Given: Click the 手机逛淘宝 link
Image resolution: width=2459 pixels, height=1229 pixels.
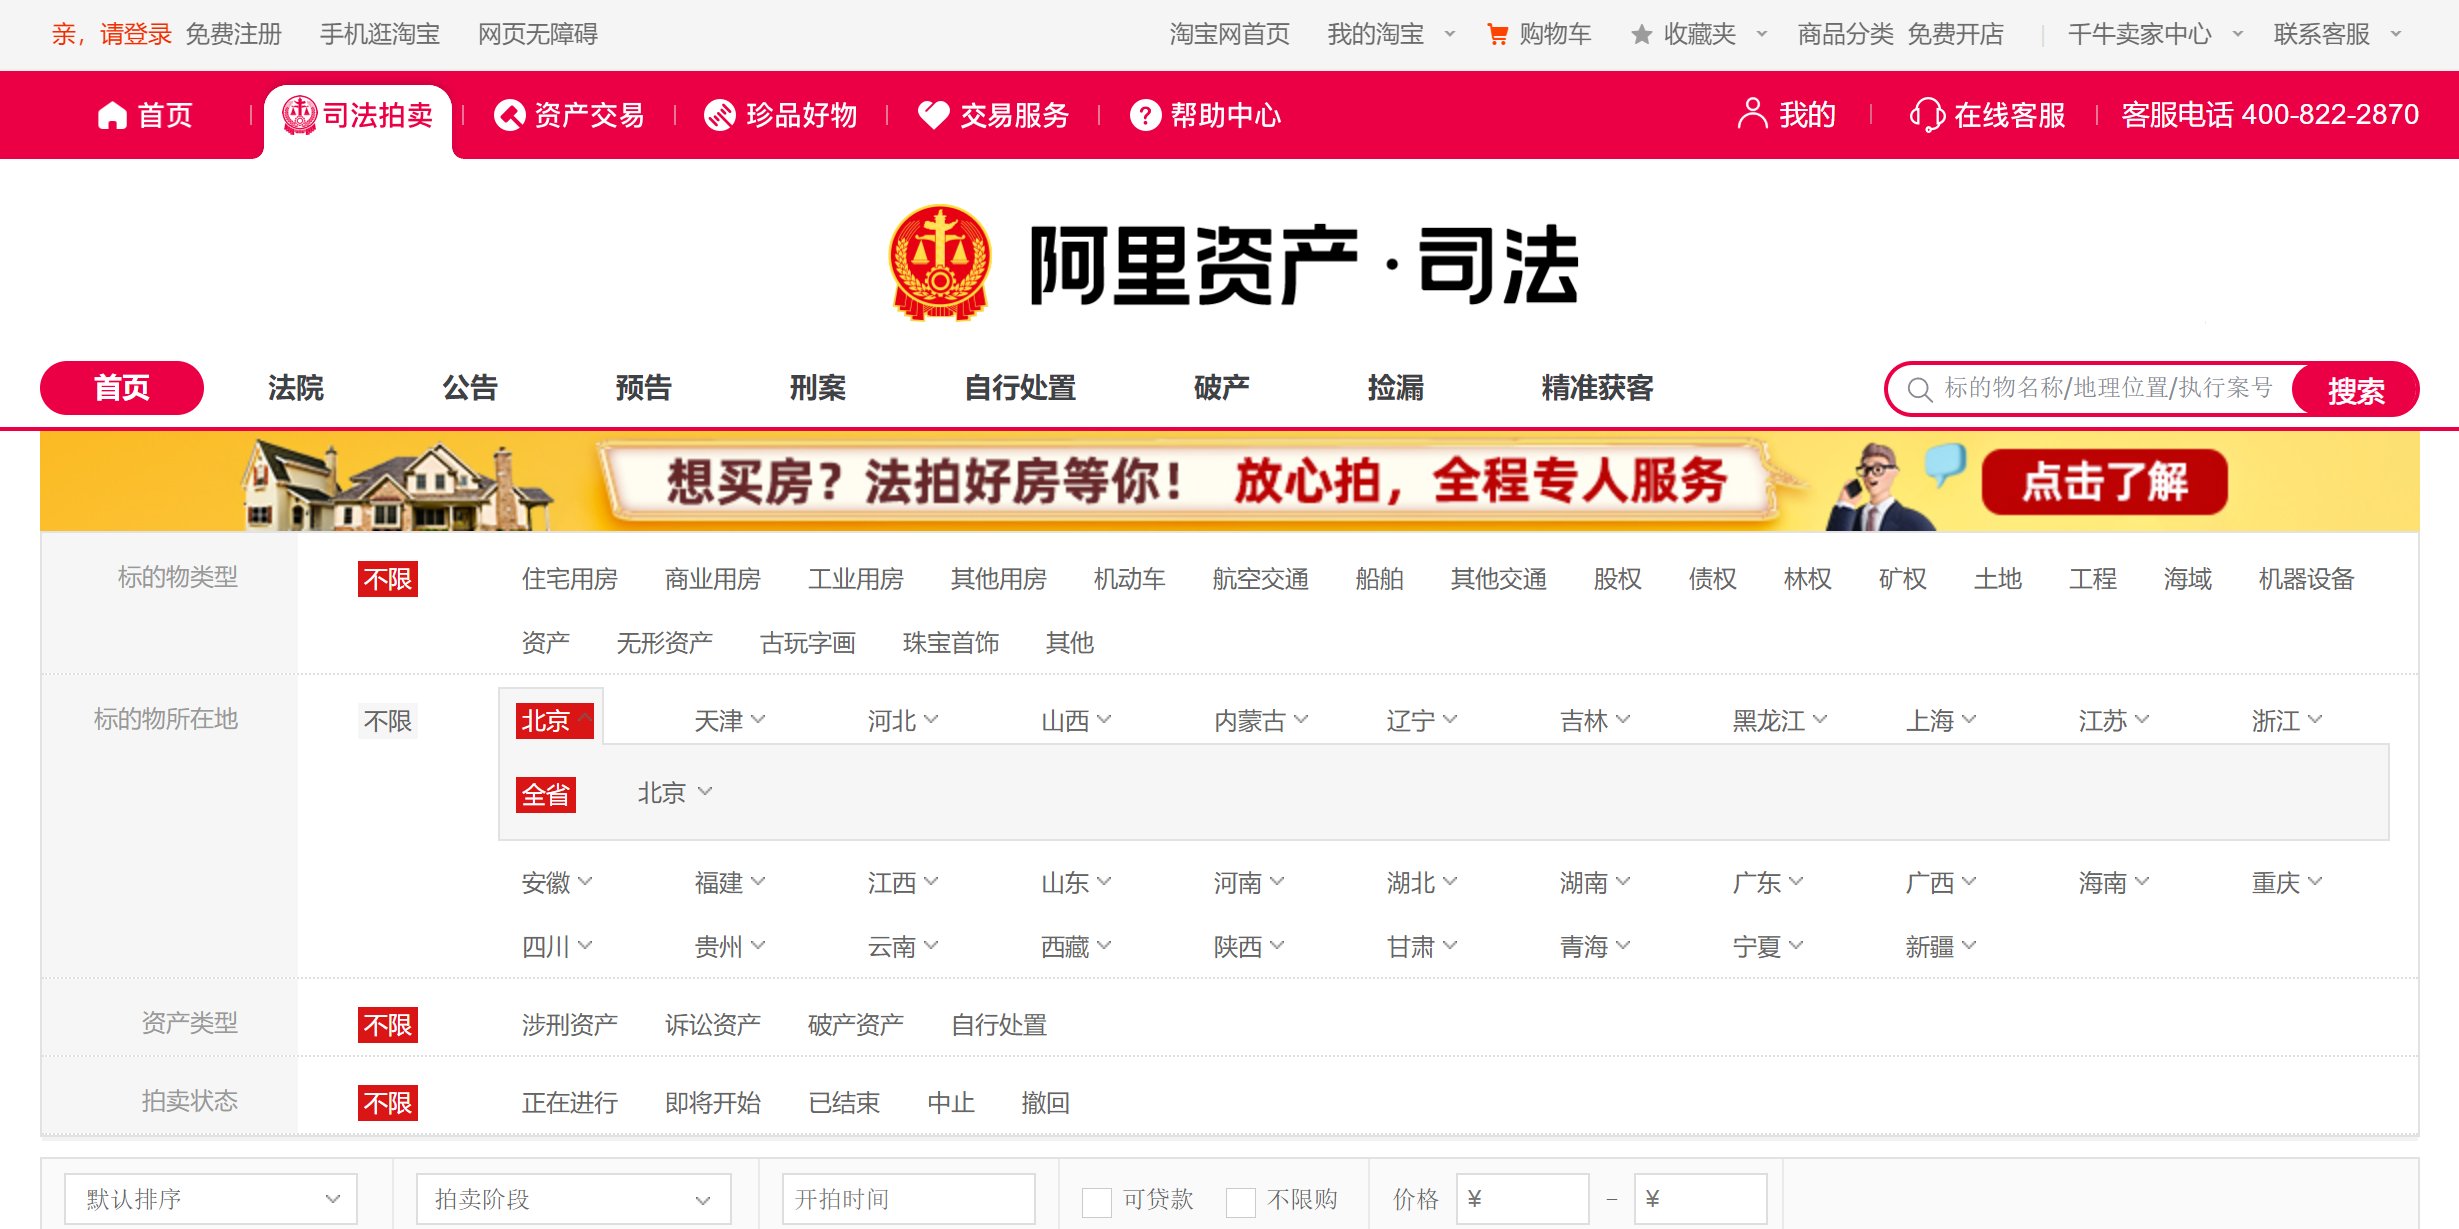Looking at the screenshot, I should click(x=380, y=35).
